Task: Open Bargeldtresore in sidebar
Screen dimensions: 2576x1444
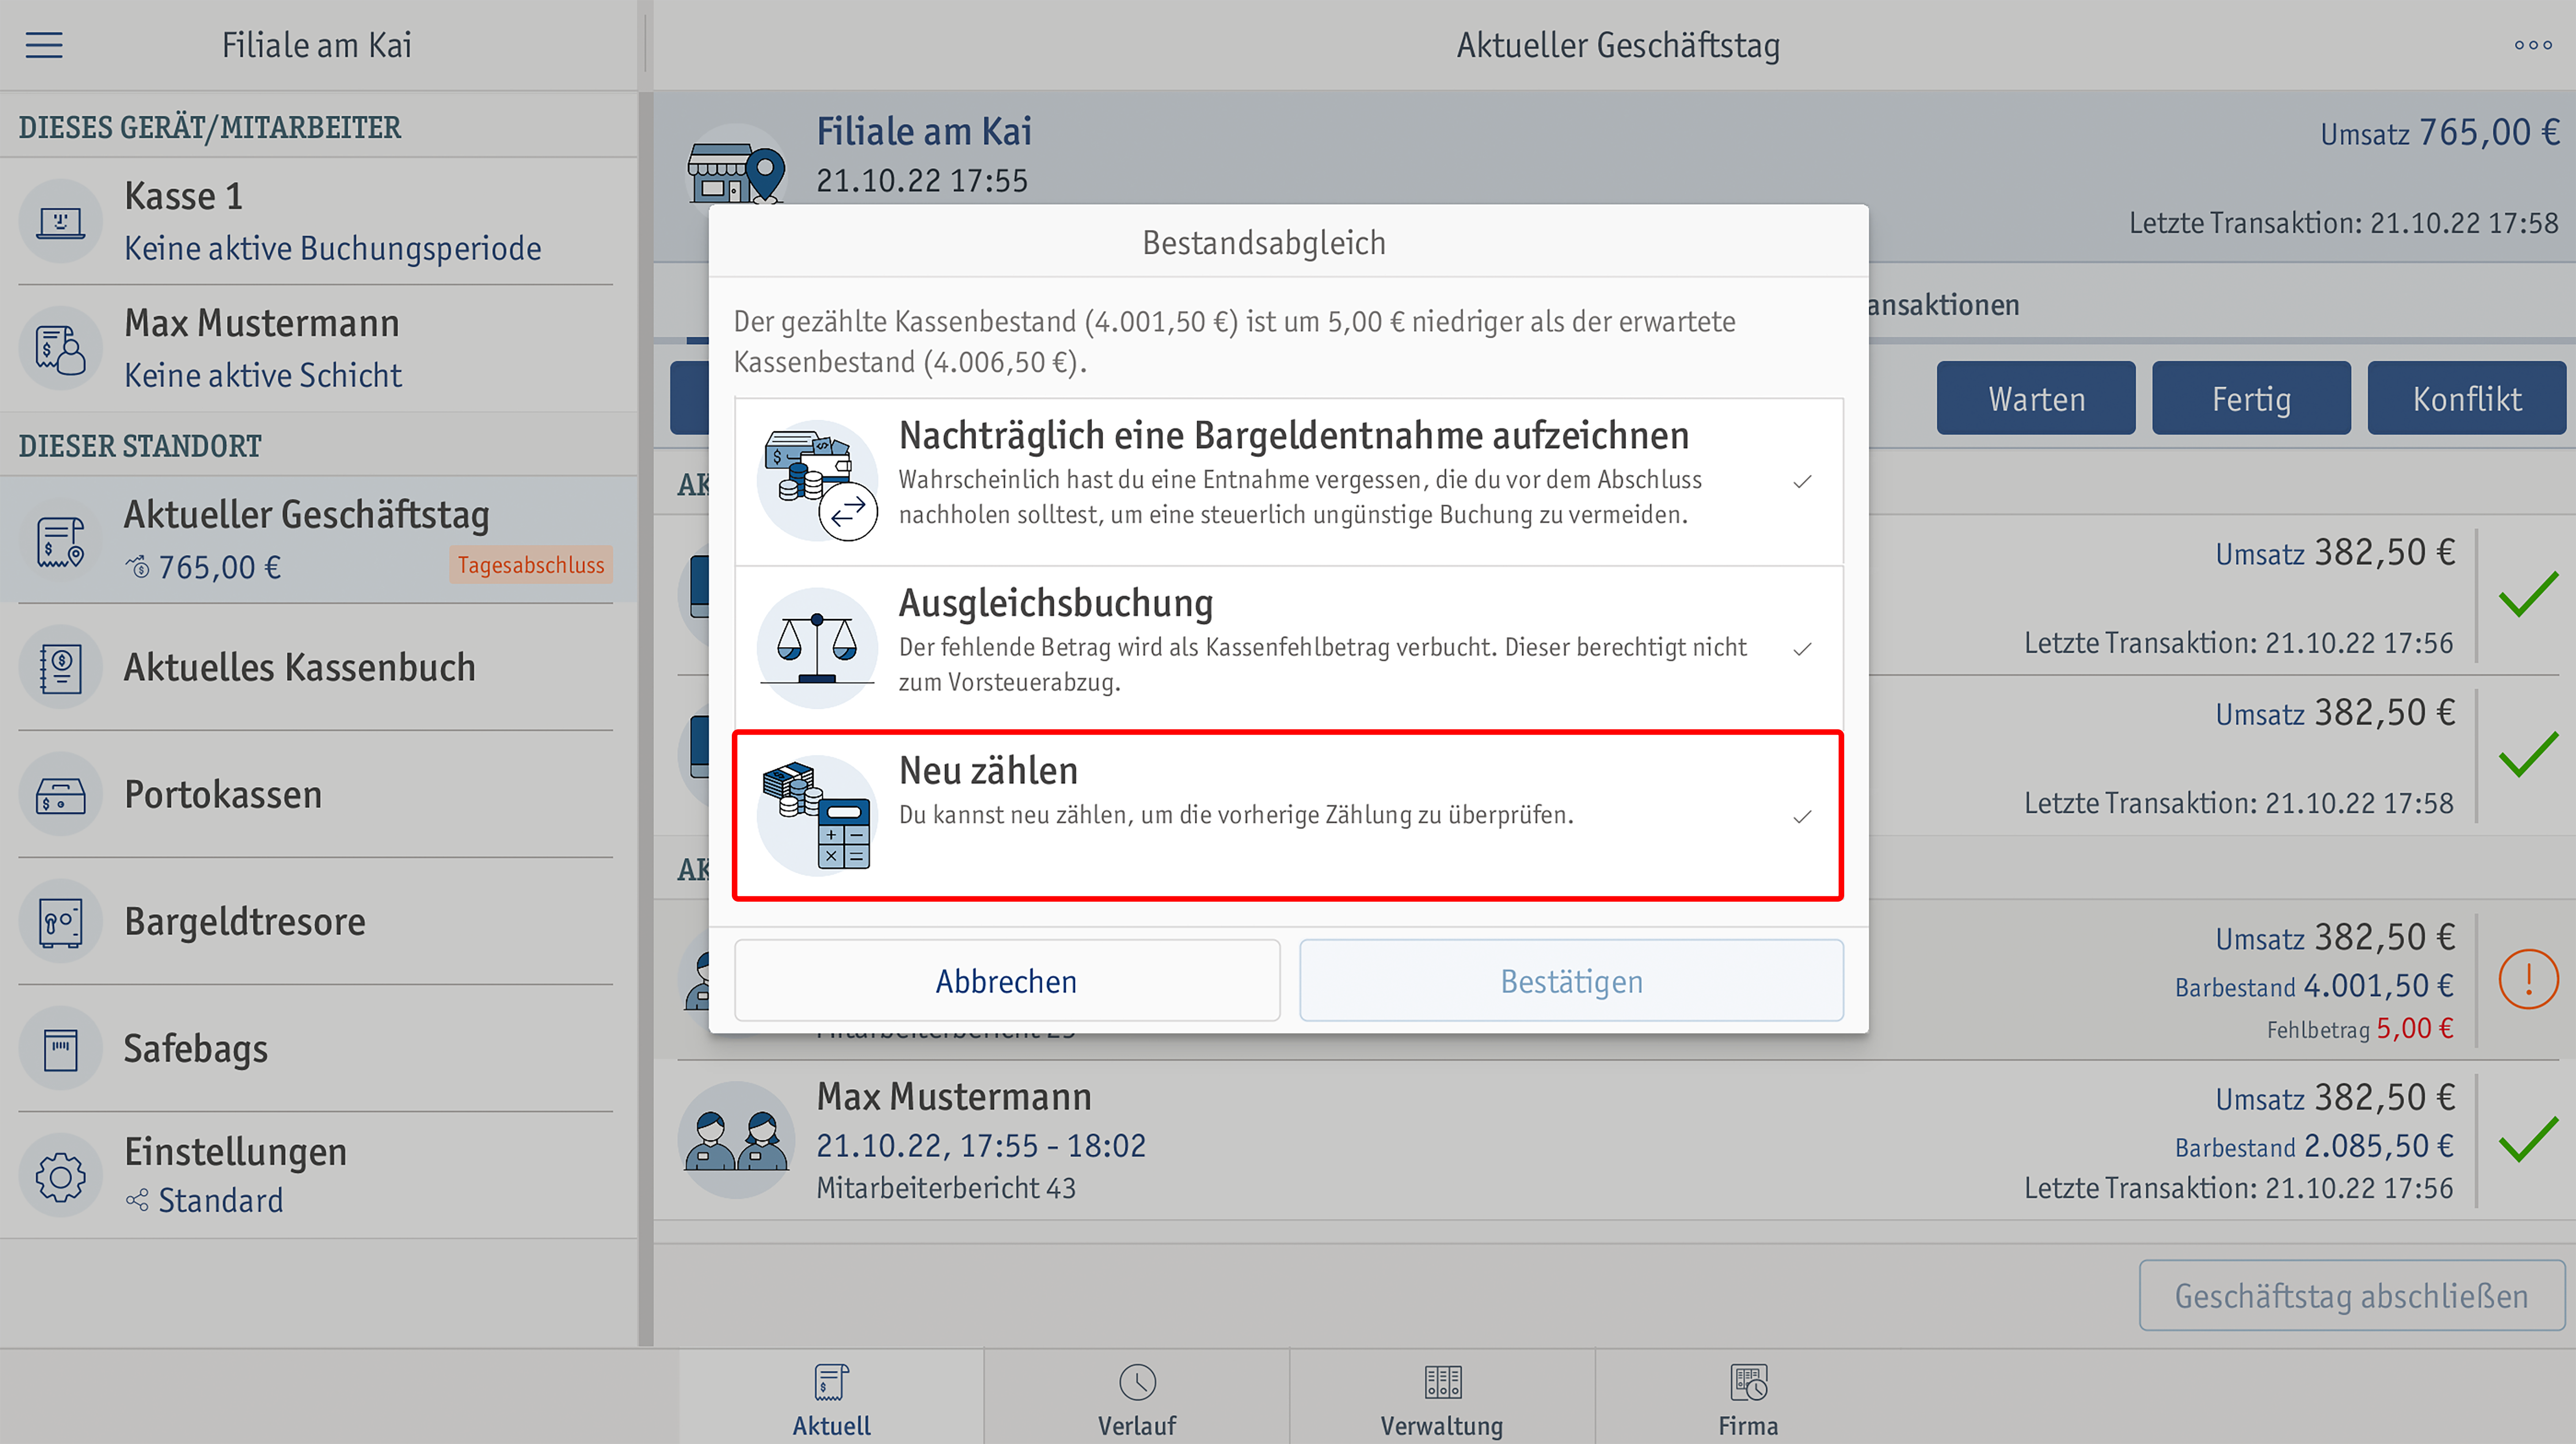Action: point(318,922)
